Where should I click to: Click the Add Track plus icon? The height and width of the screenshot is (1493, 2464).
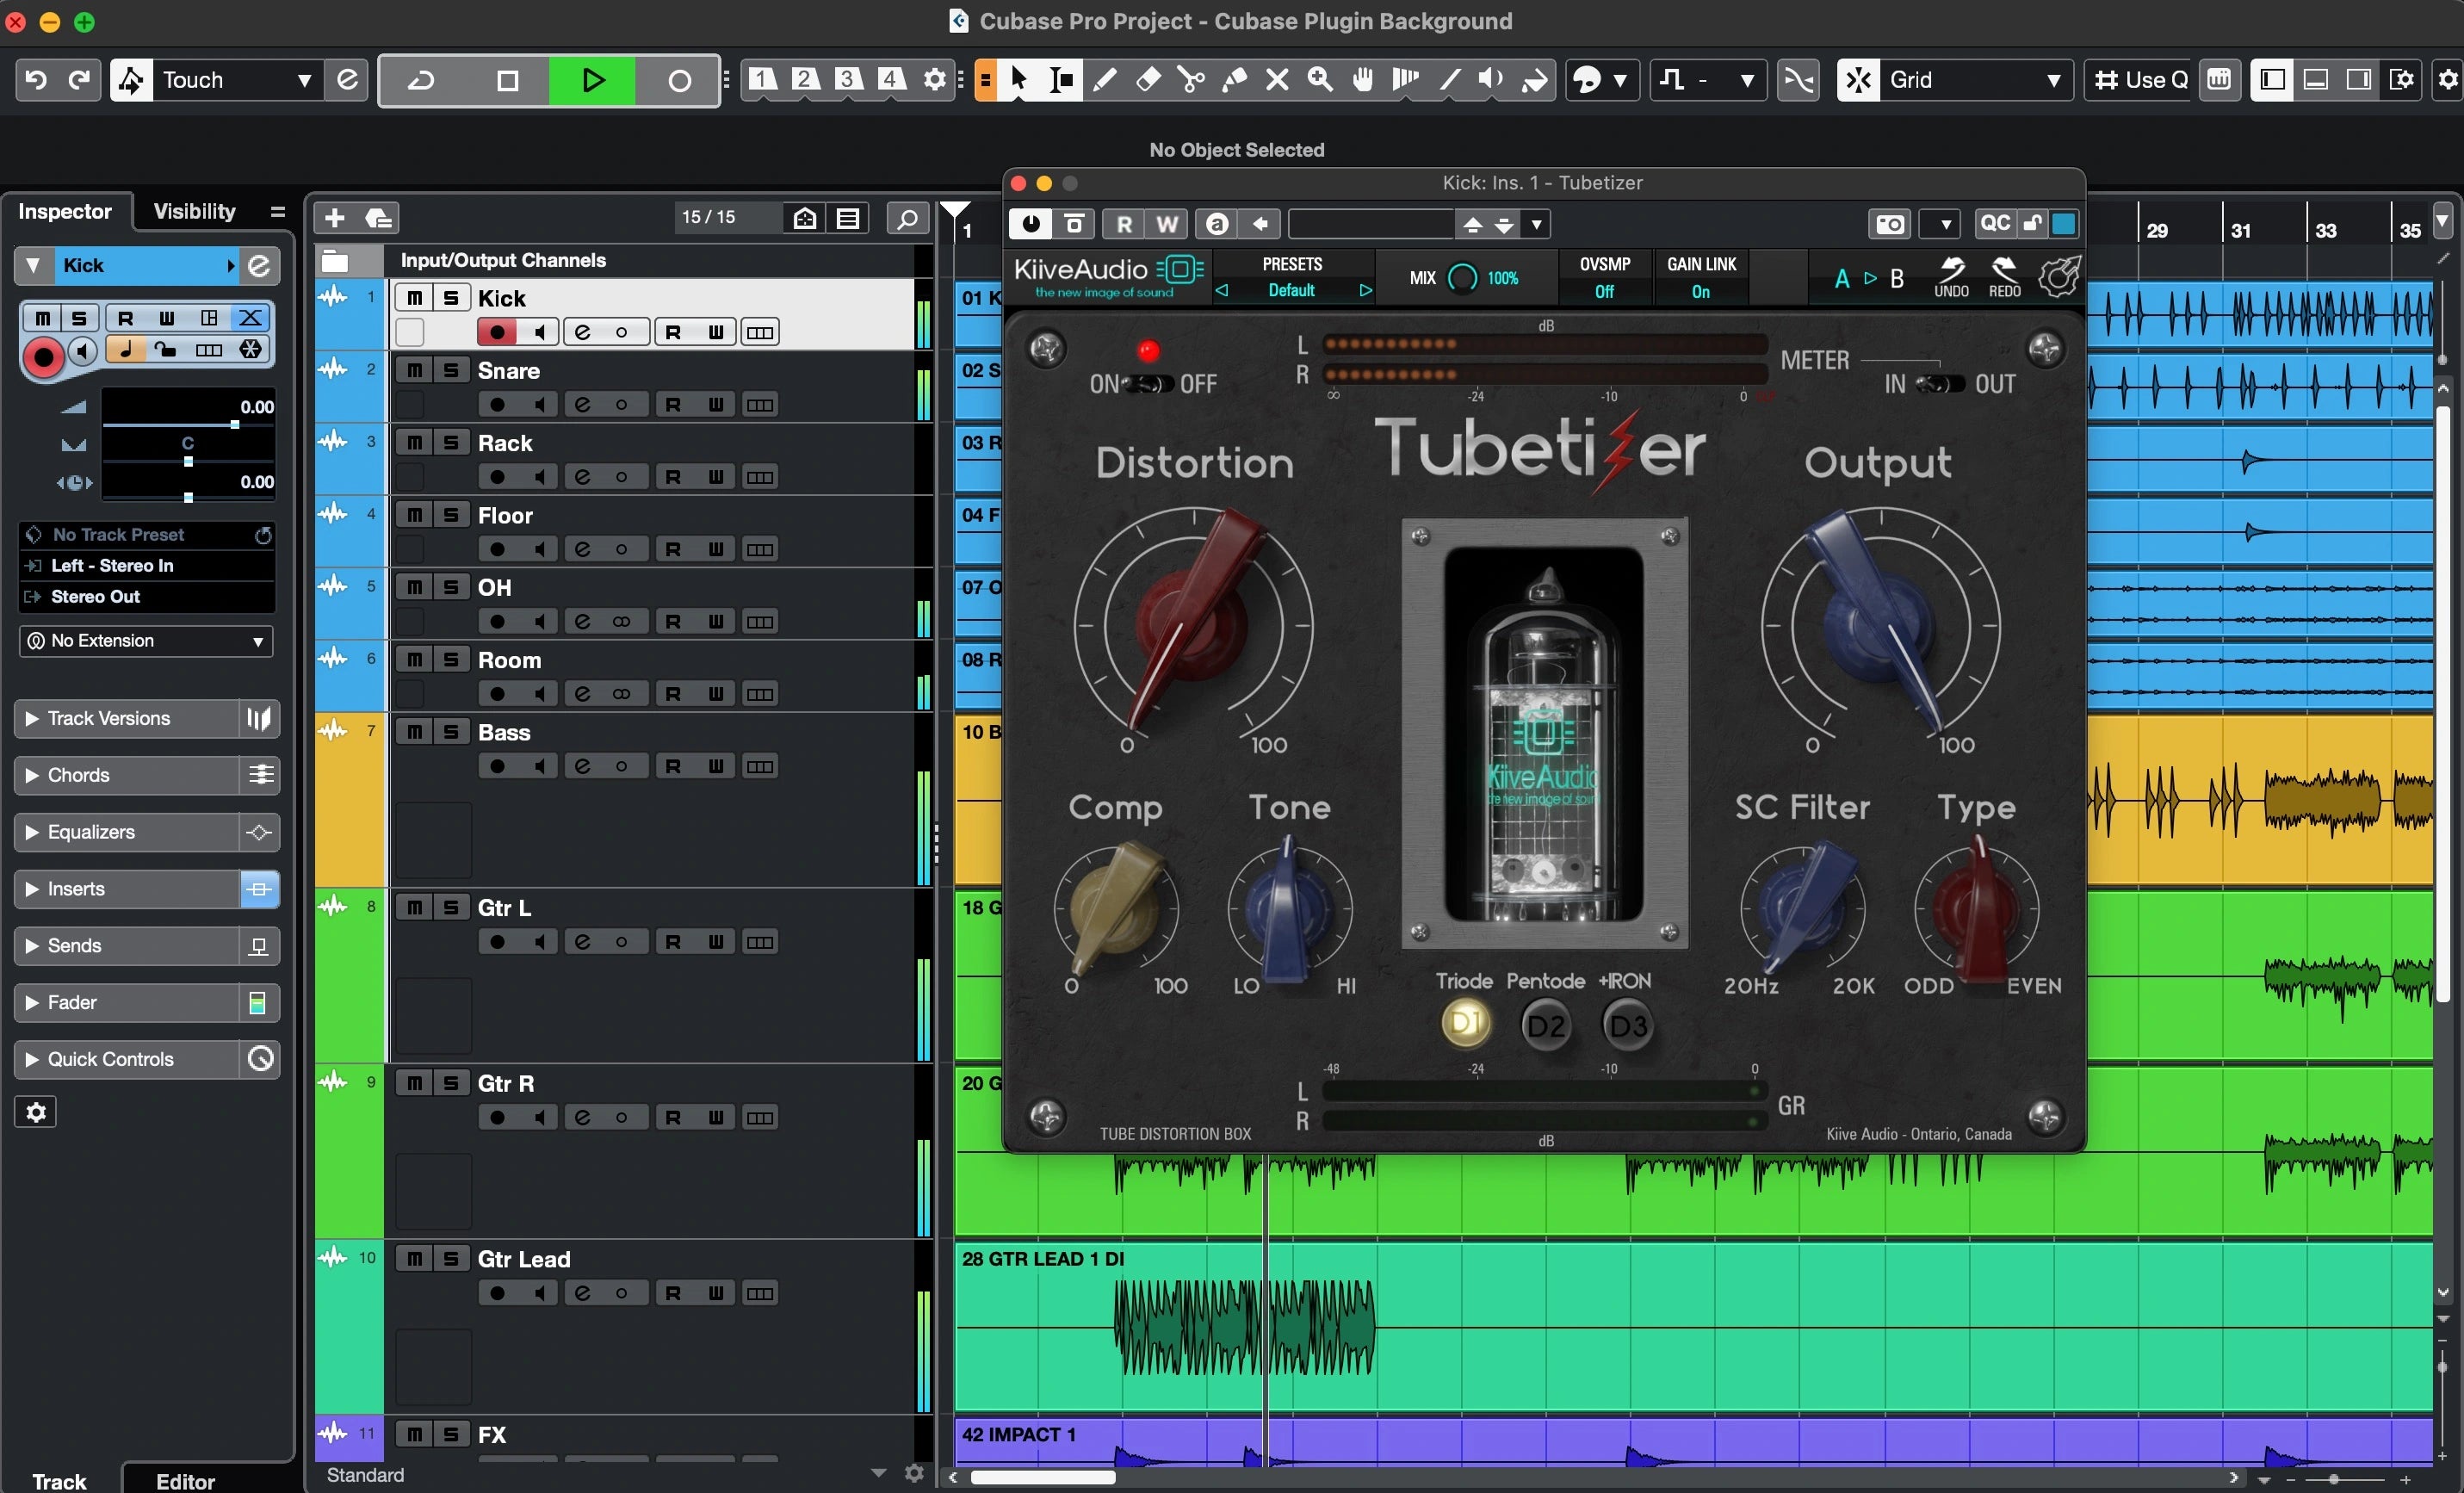(335, 218)
